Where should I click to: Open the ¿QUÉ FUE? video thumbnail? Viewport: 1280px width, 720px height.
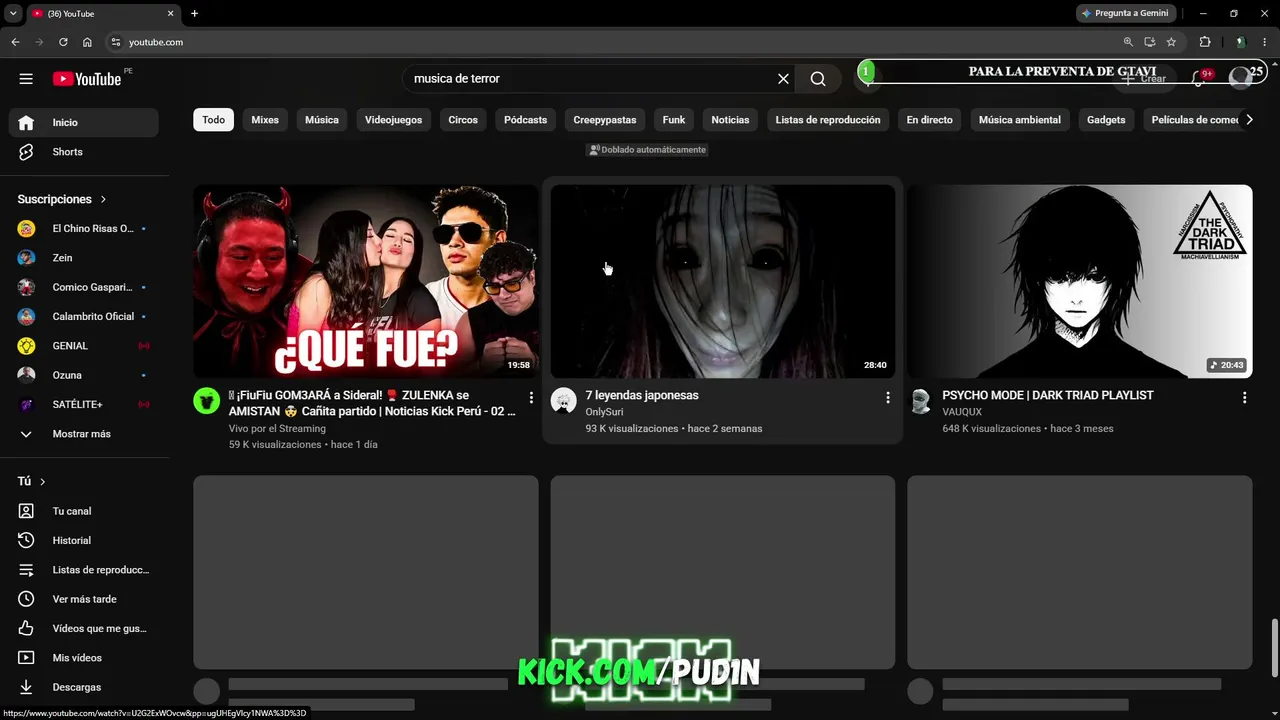366,281
